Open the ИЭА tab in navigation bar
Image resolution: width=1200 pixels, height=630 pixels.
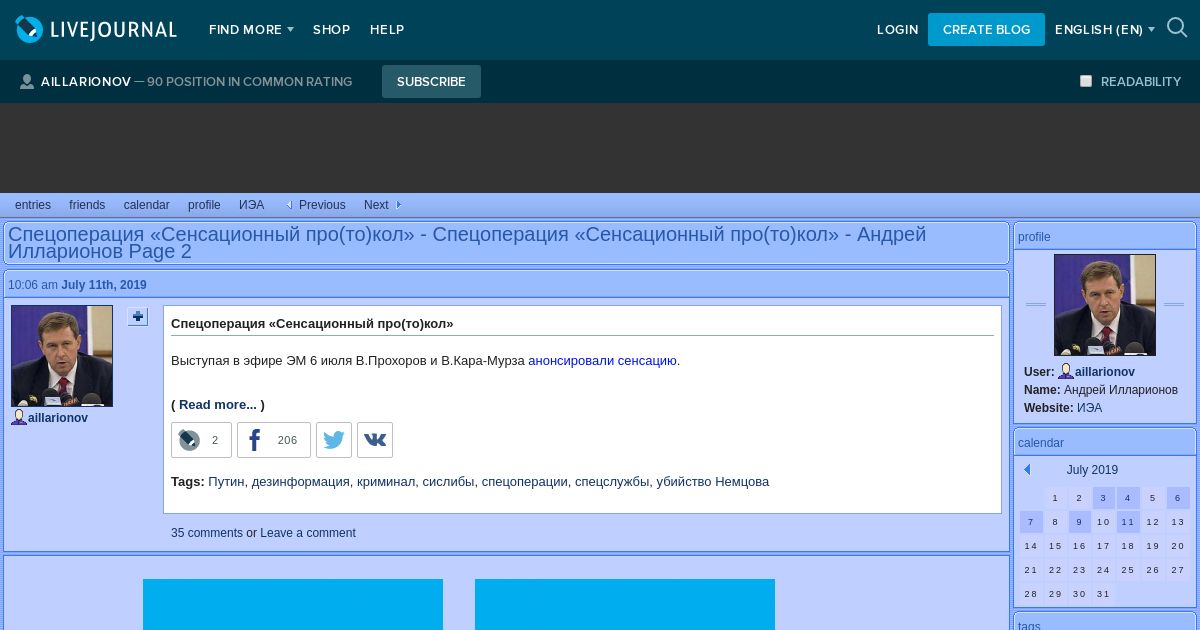[x=251, y=205]
